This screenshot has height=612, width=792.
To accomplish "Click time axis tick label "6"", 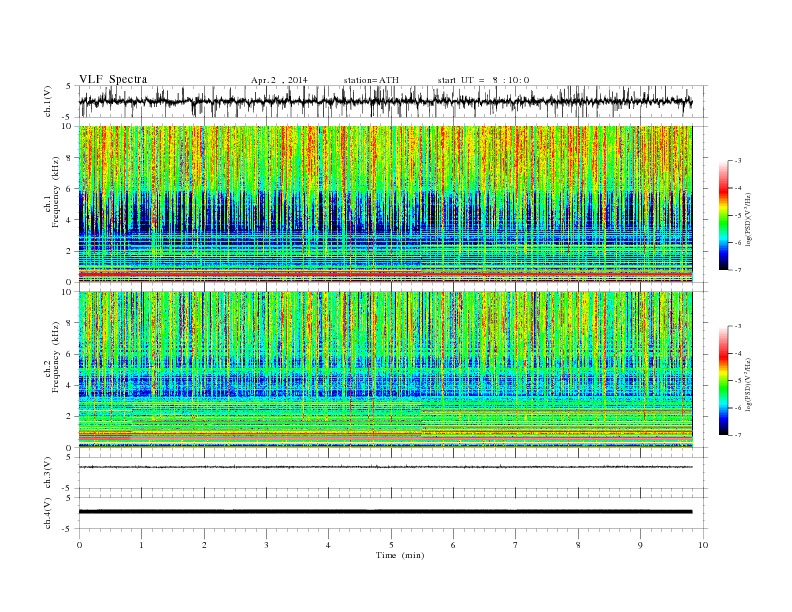I will (453, 545).
